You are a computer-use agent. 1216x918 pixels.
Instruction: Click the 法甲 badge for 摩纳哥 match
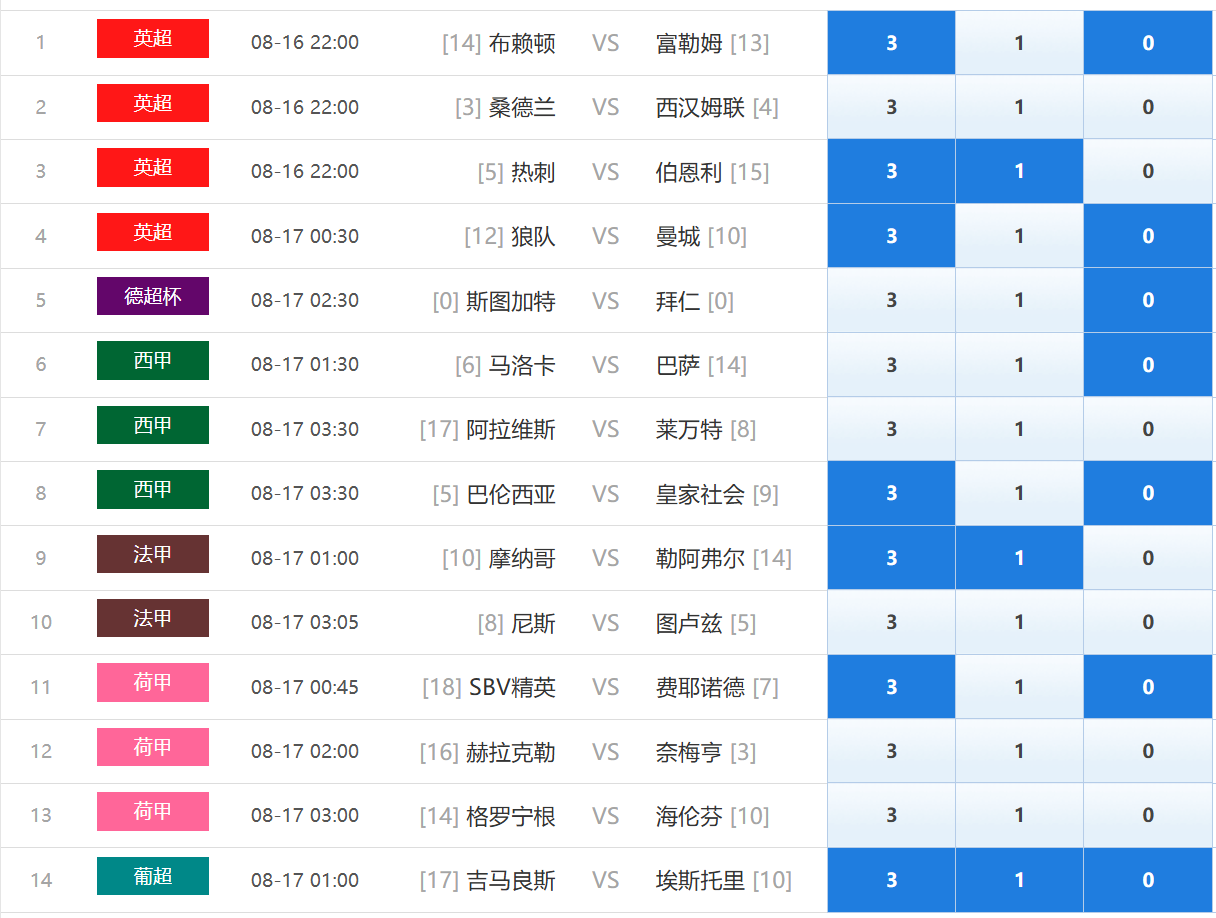point(153,554)
